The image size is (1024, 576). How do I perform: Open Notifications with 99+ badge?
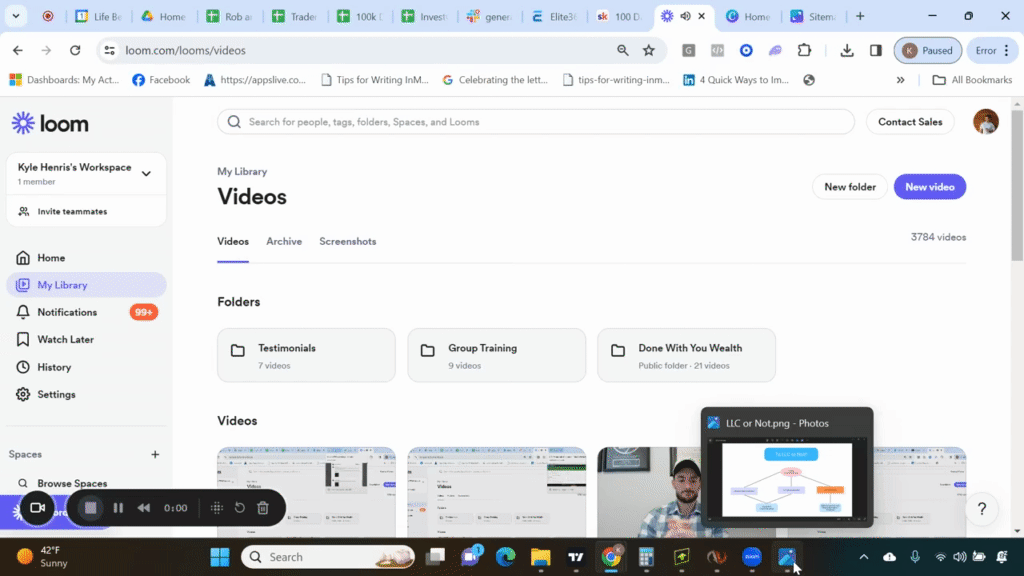(86, 312)
